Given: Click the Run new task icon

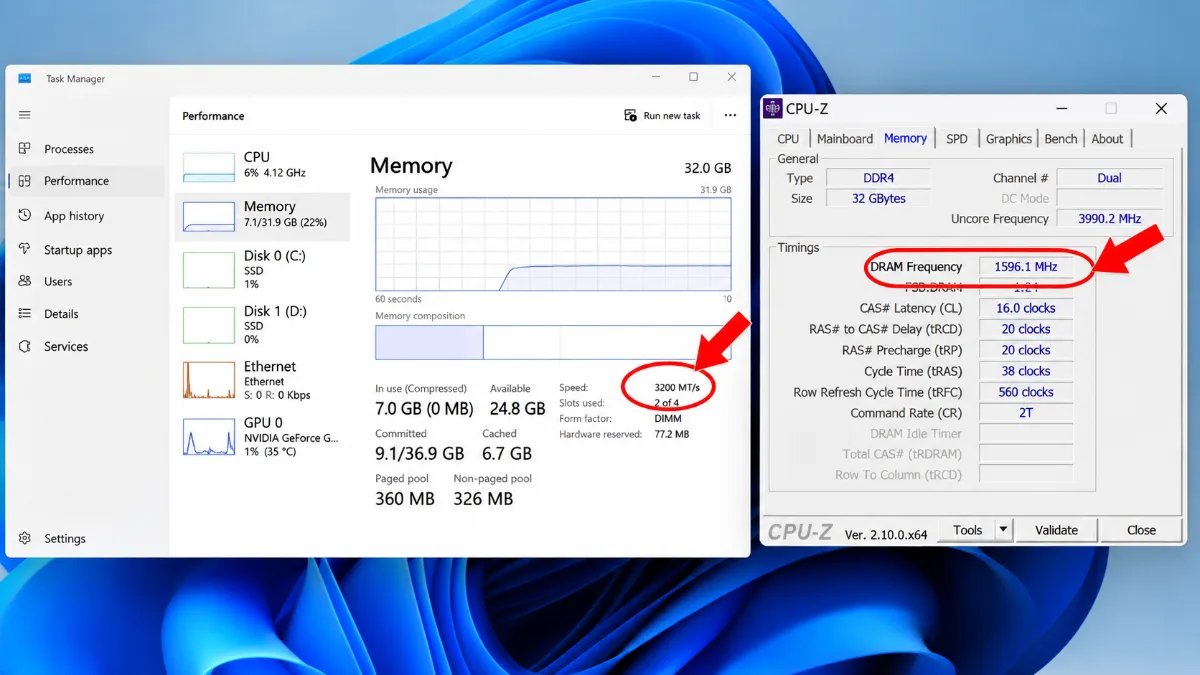Looking at the screenshot, I should pos(630,116).
